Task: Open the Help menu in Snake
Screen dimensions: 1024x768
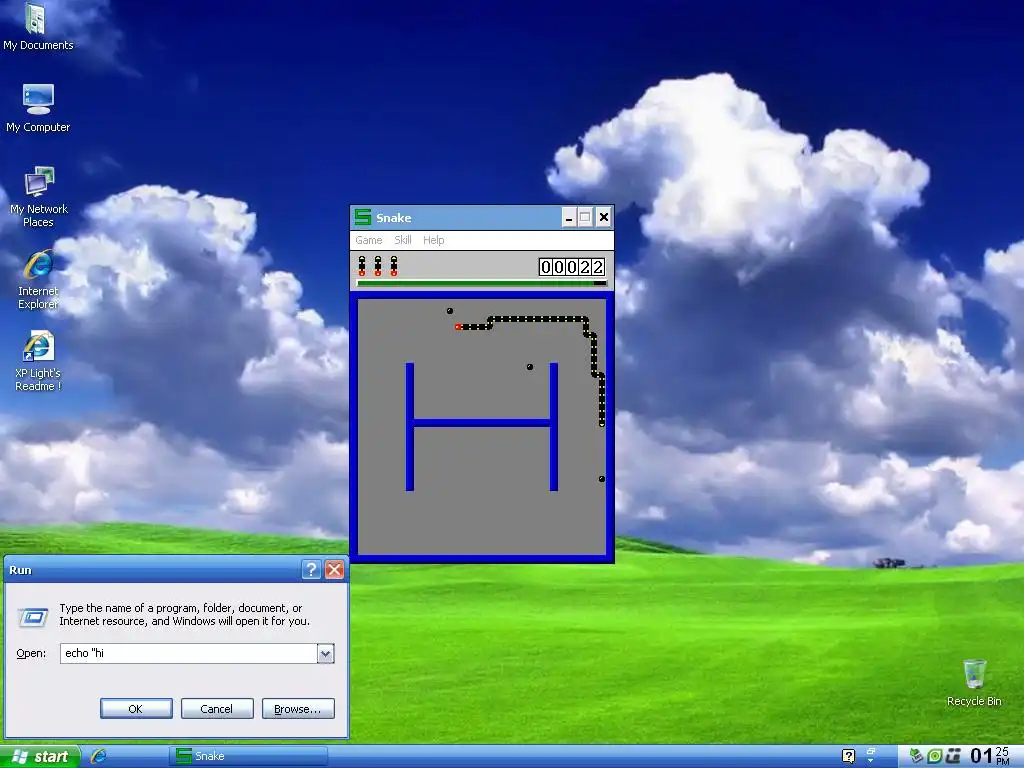Action: pos(433,240)
